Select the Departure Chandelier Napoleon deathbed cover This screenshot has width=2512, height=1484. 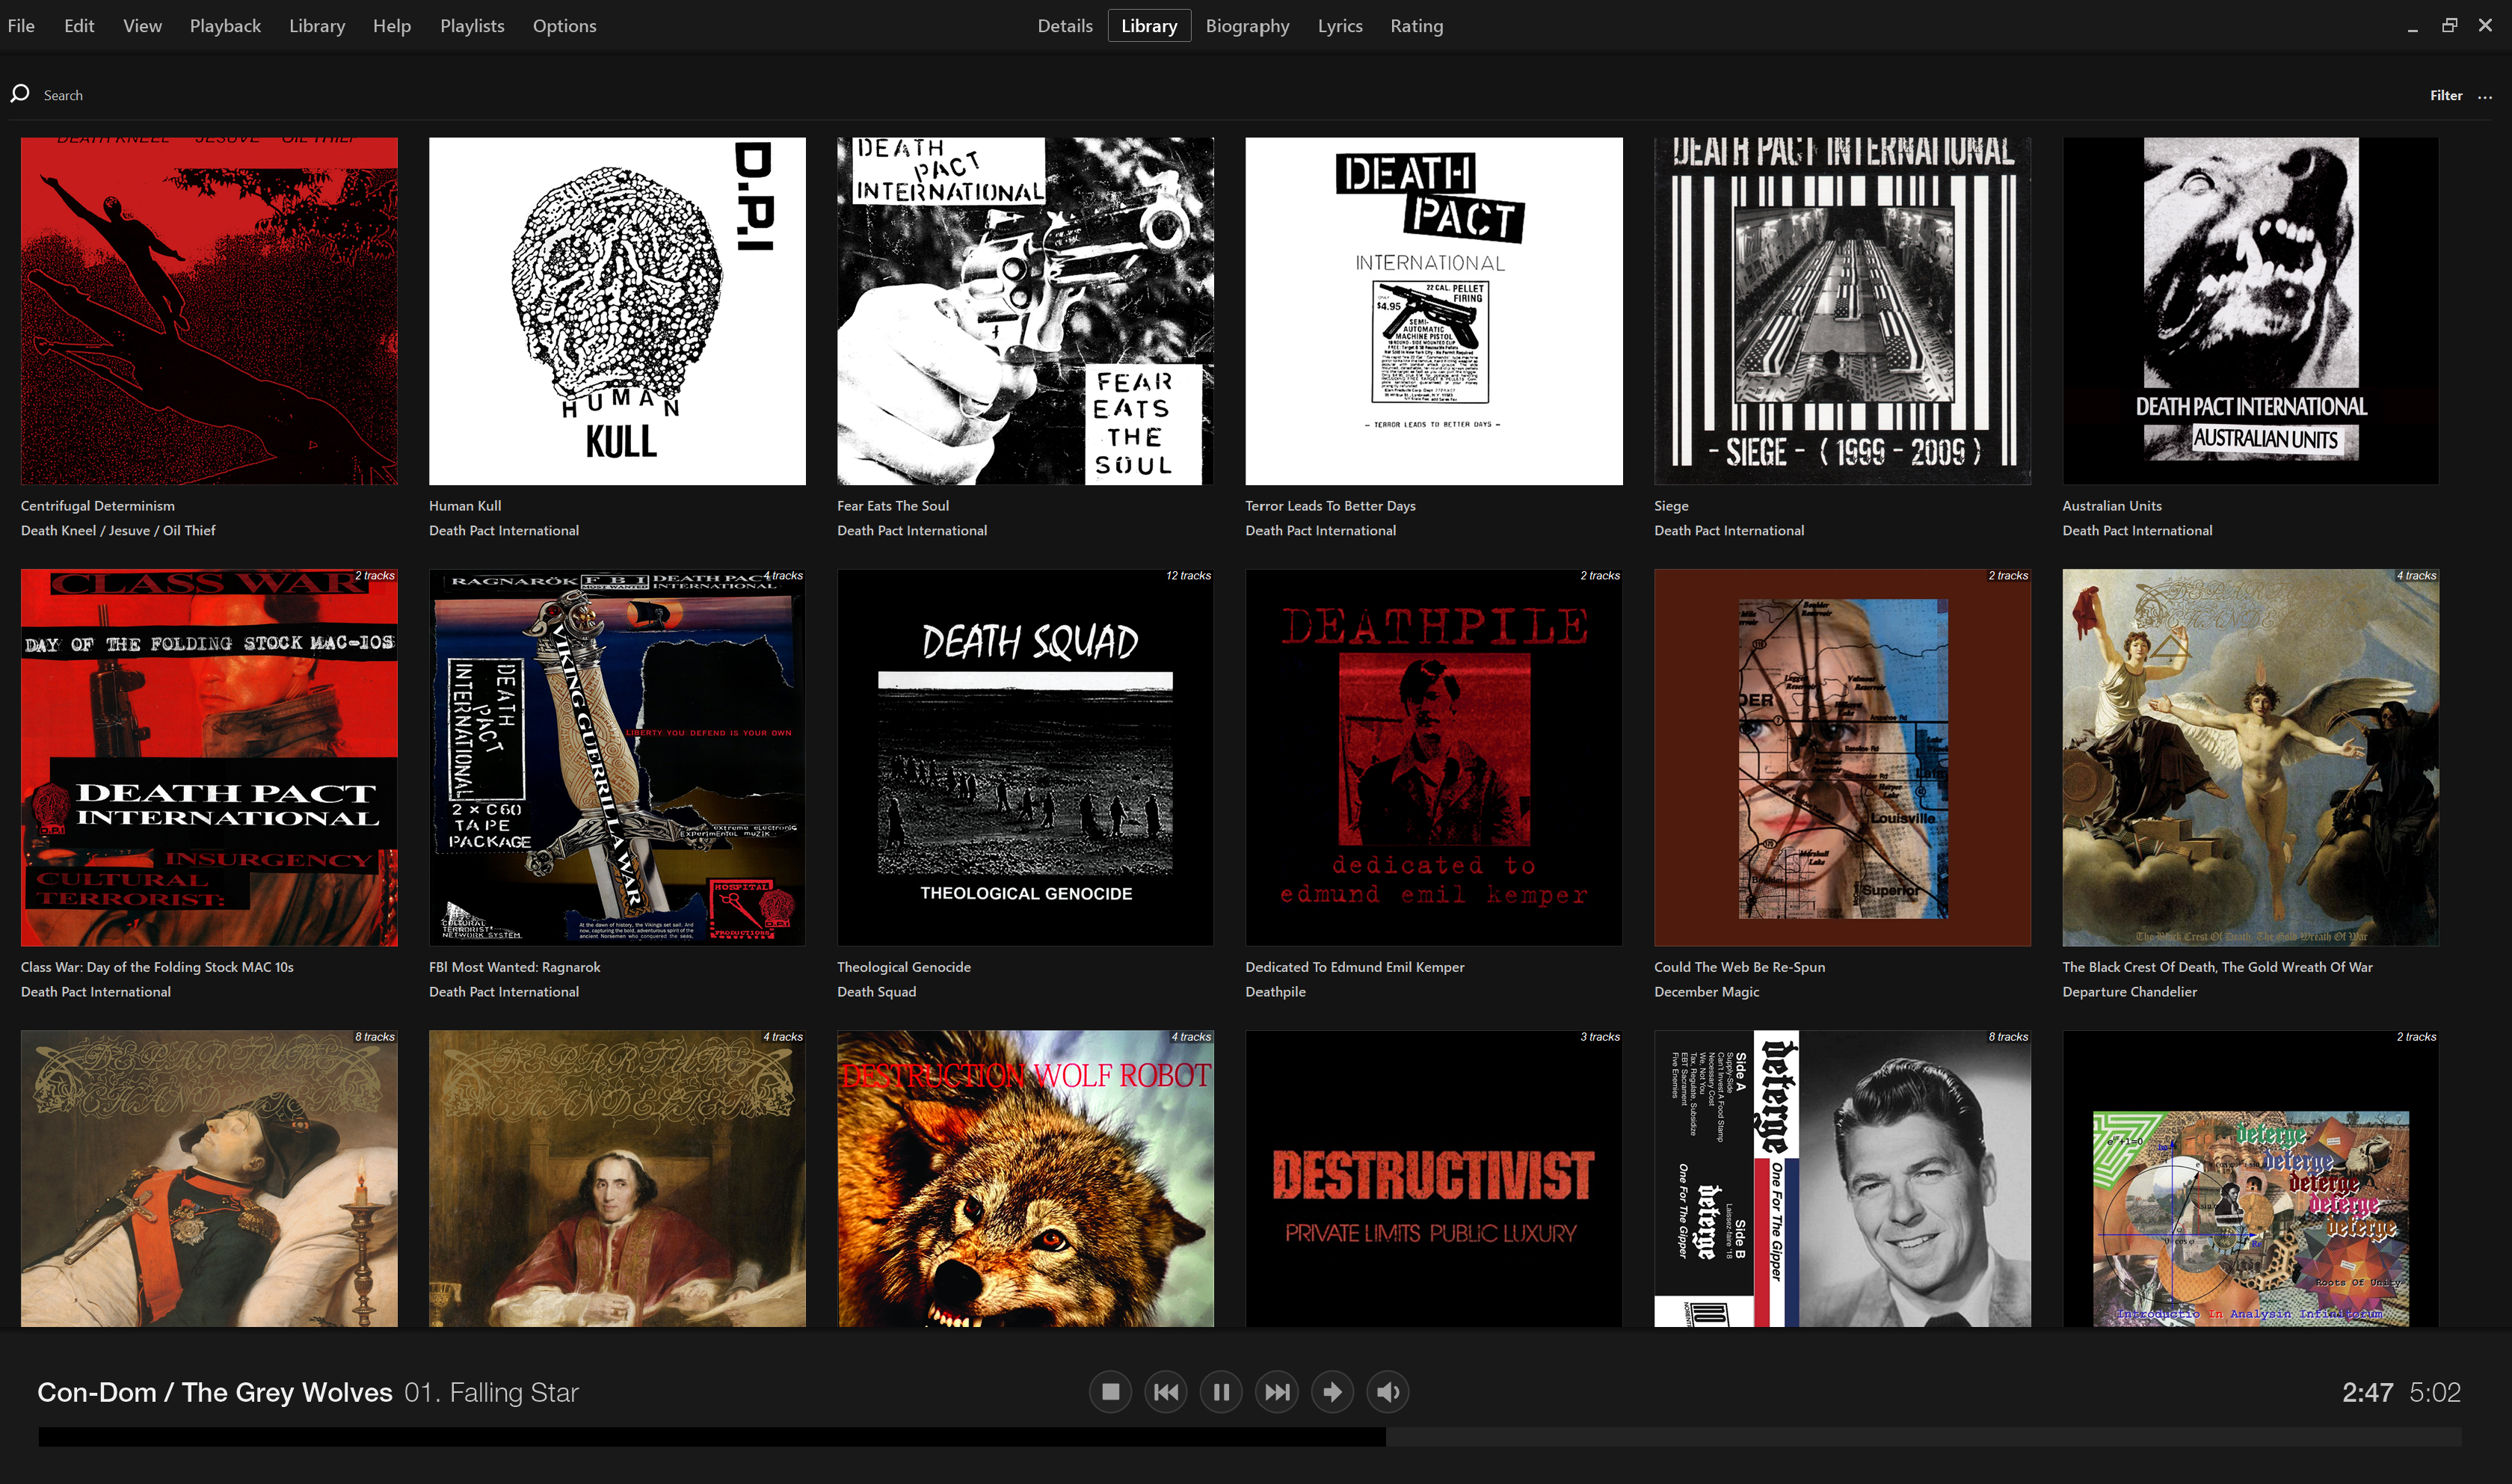coord(209,1178)
